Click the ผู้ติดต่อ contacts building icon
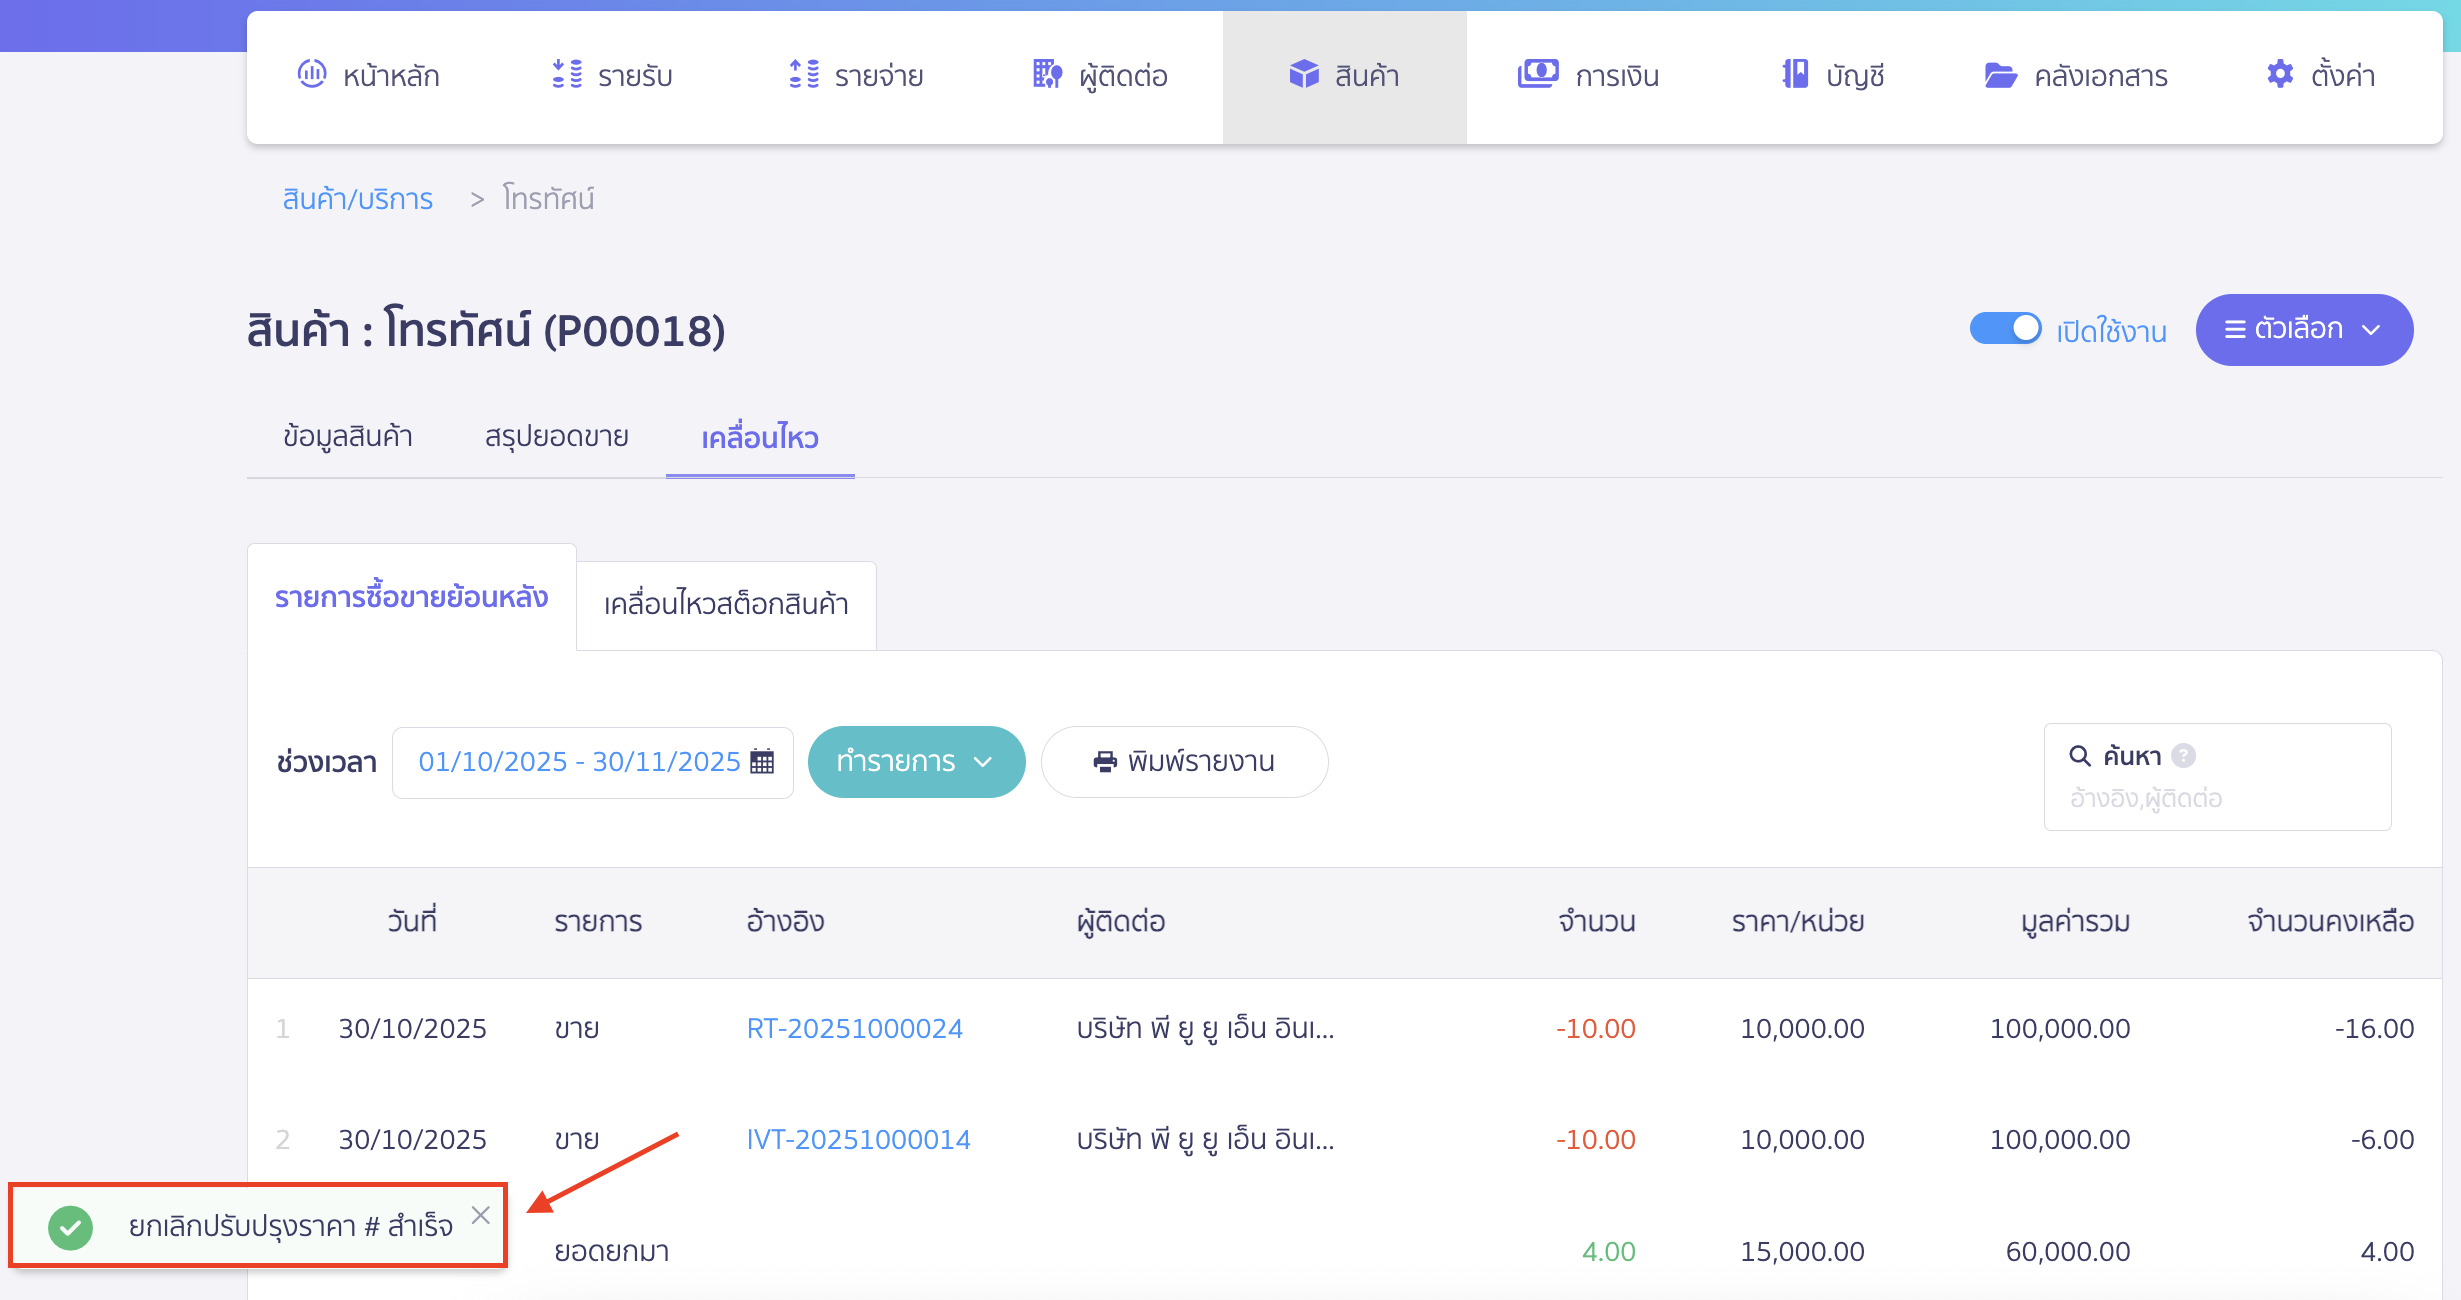The height and width of the screenshot is (1300, 2461). tap(1047, 74)
